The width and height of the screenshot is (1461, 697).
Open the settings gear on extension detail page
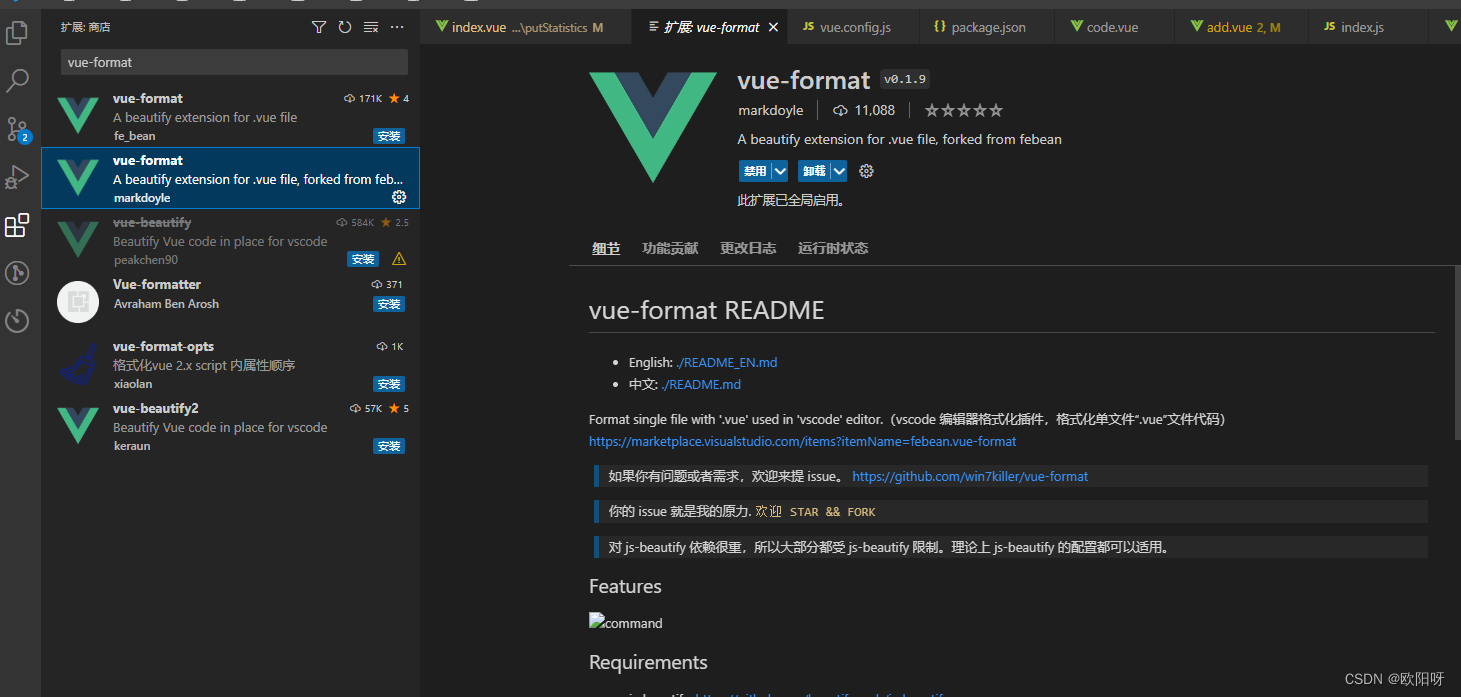[867, 171]
